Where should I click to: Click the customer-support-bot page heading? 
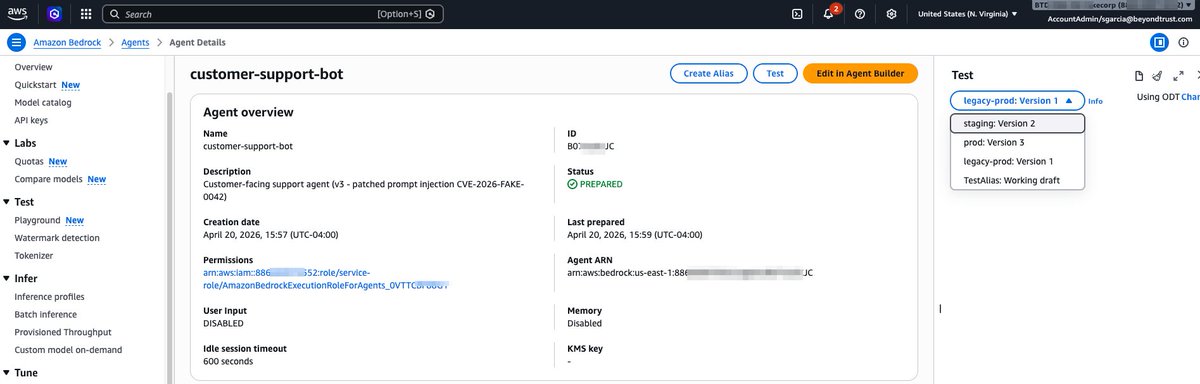pos(266,74)
